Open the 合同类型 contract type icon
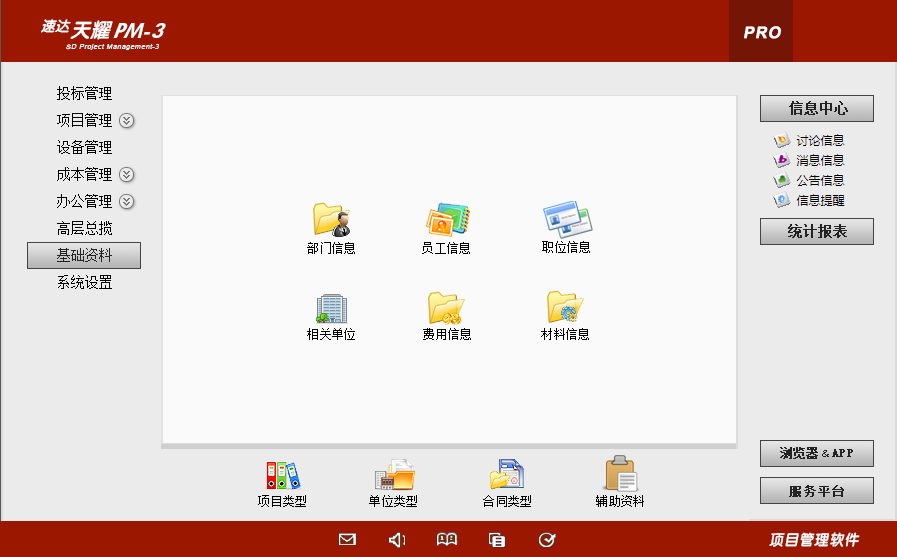The height and width of the screenshot is (557, 897). [x=506, y=475]
